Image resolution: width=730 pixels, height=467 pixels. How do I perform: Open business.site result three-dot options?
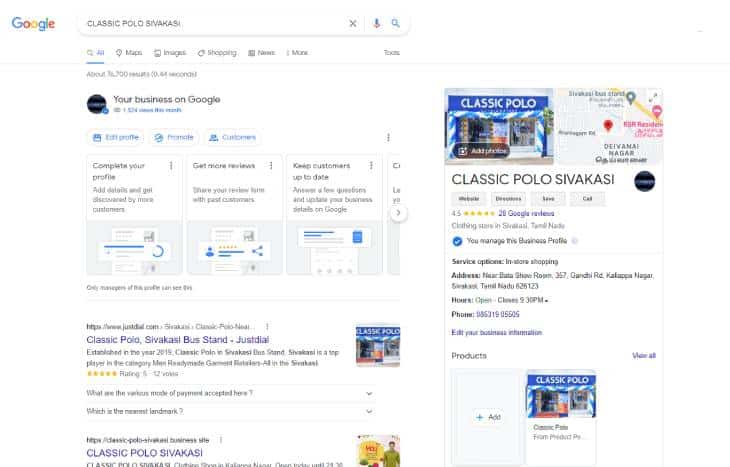point(221,440)
